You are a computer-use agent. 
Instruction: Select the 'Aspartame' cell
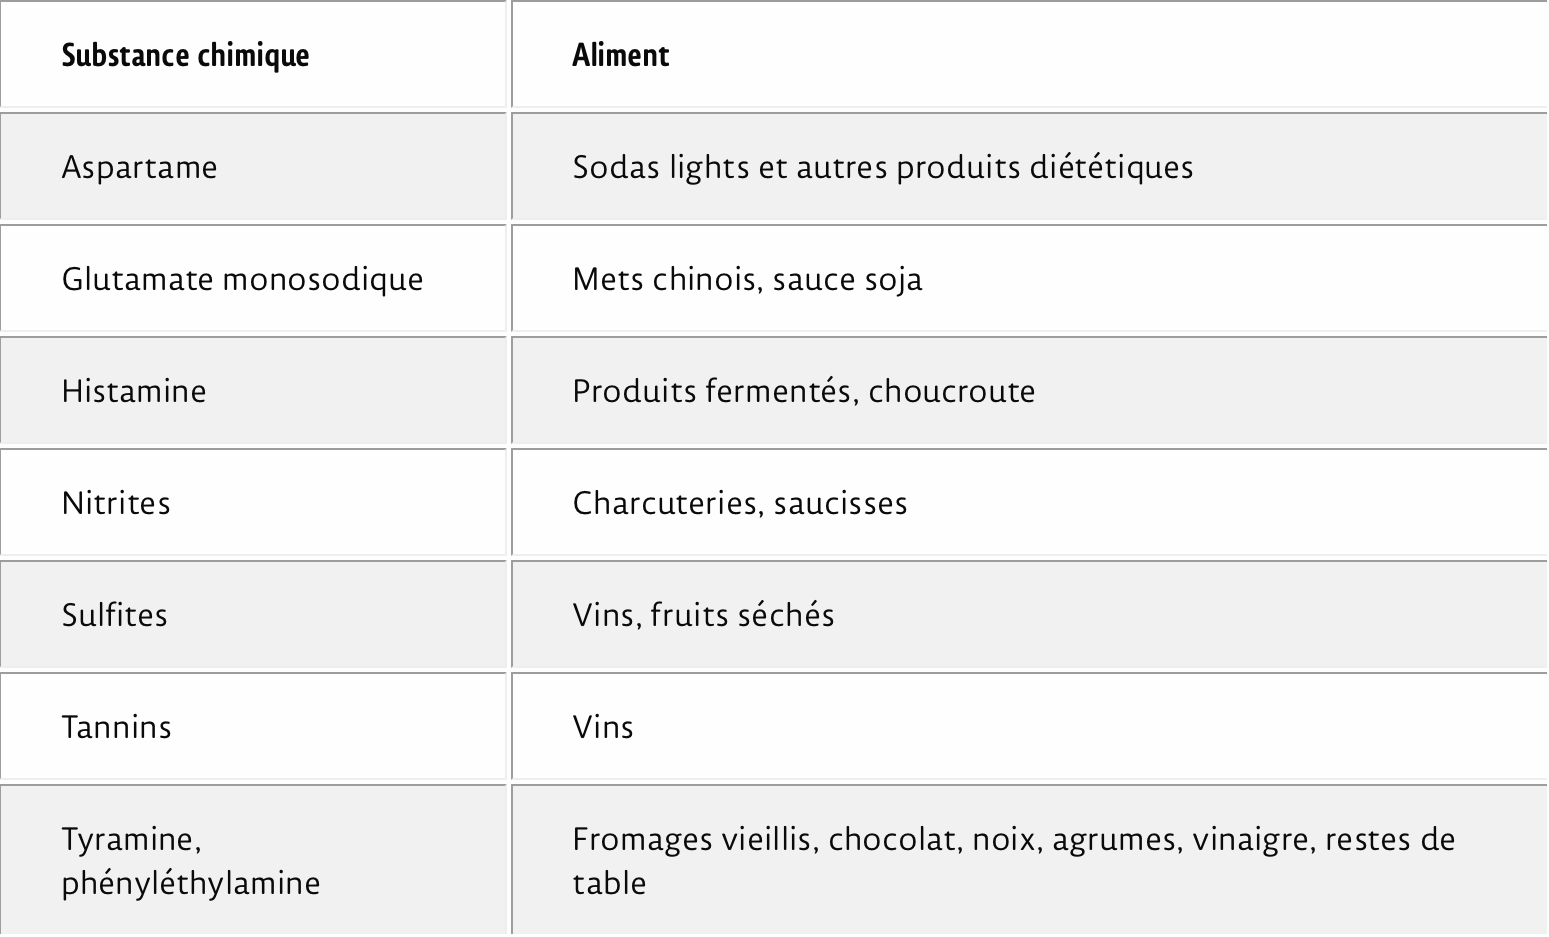(x=254, y=166)
